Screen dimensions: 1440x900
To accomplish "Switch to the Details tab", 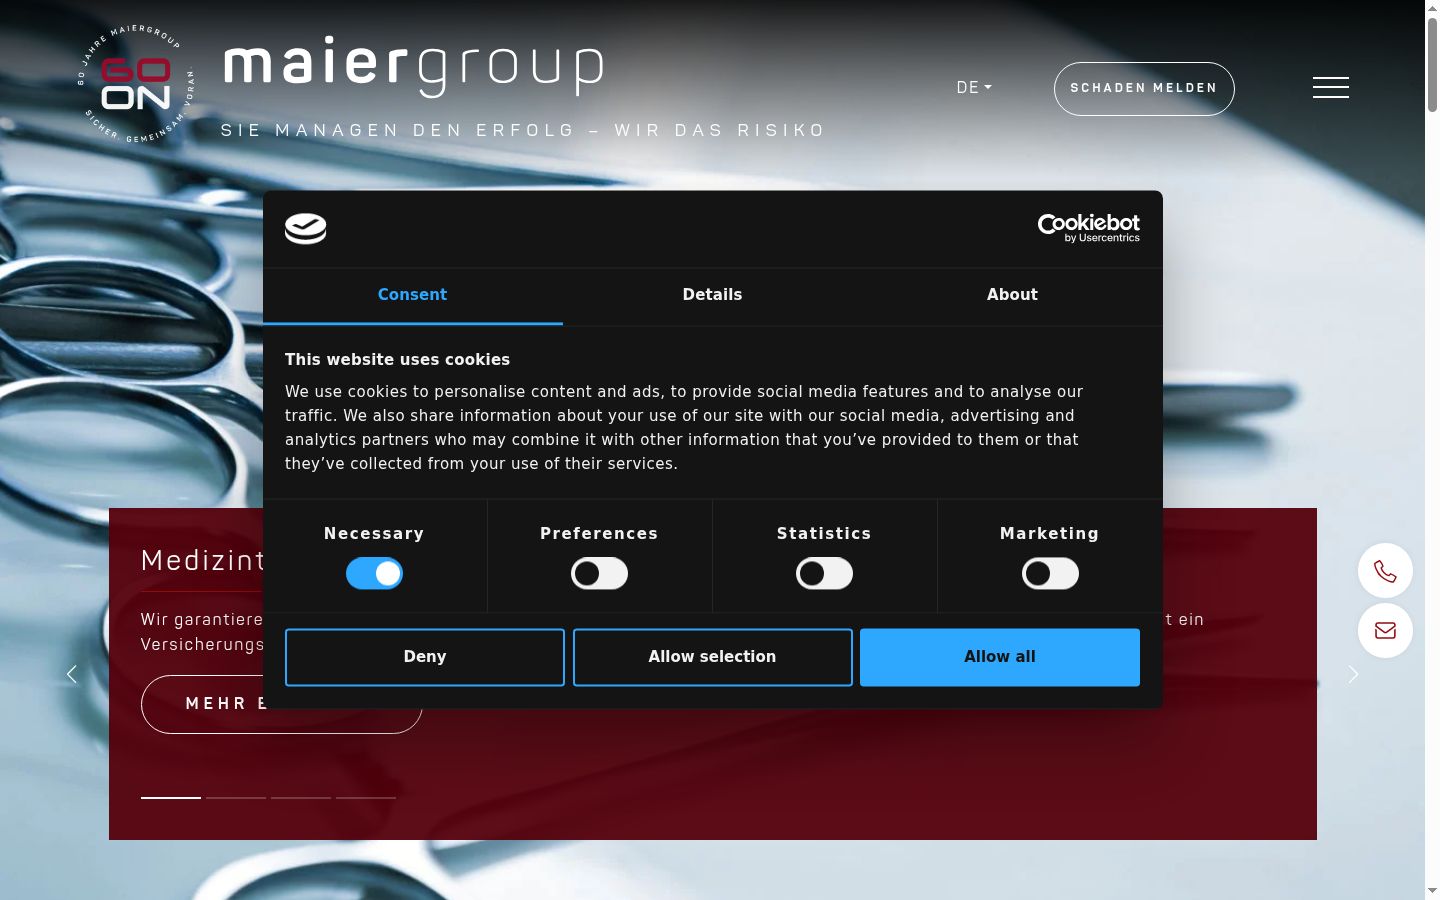I will pos(713,295).
